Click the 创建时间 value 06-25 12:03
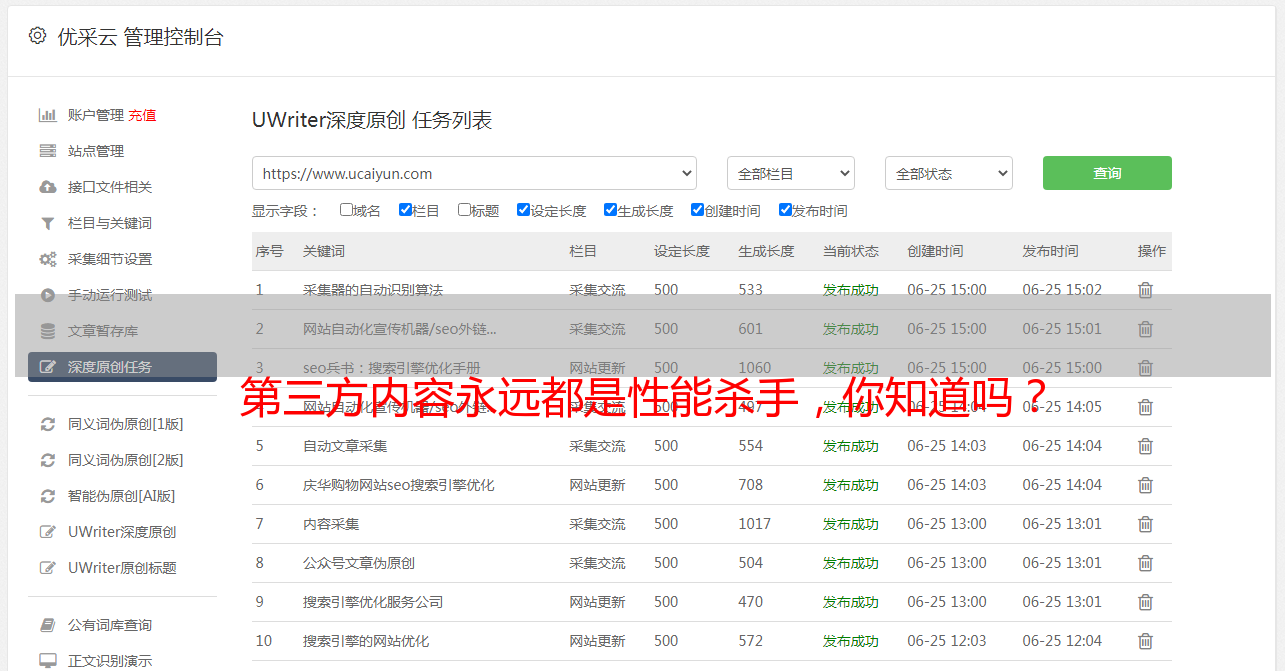 tap(947, 641)
